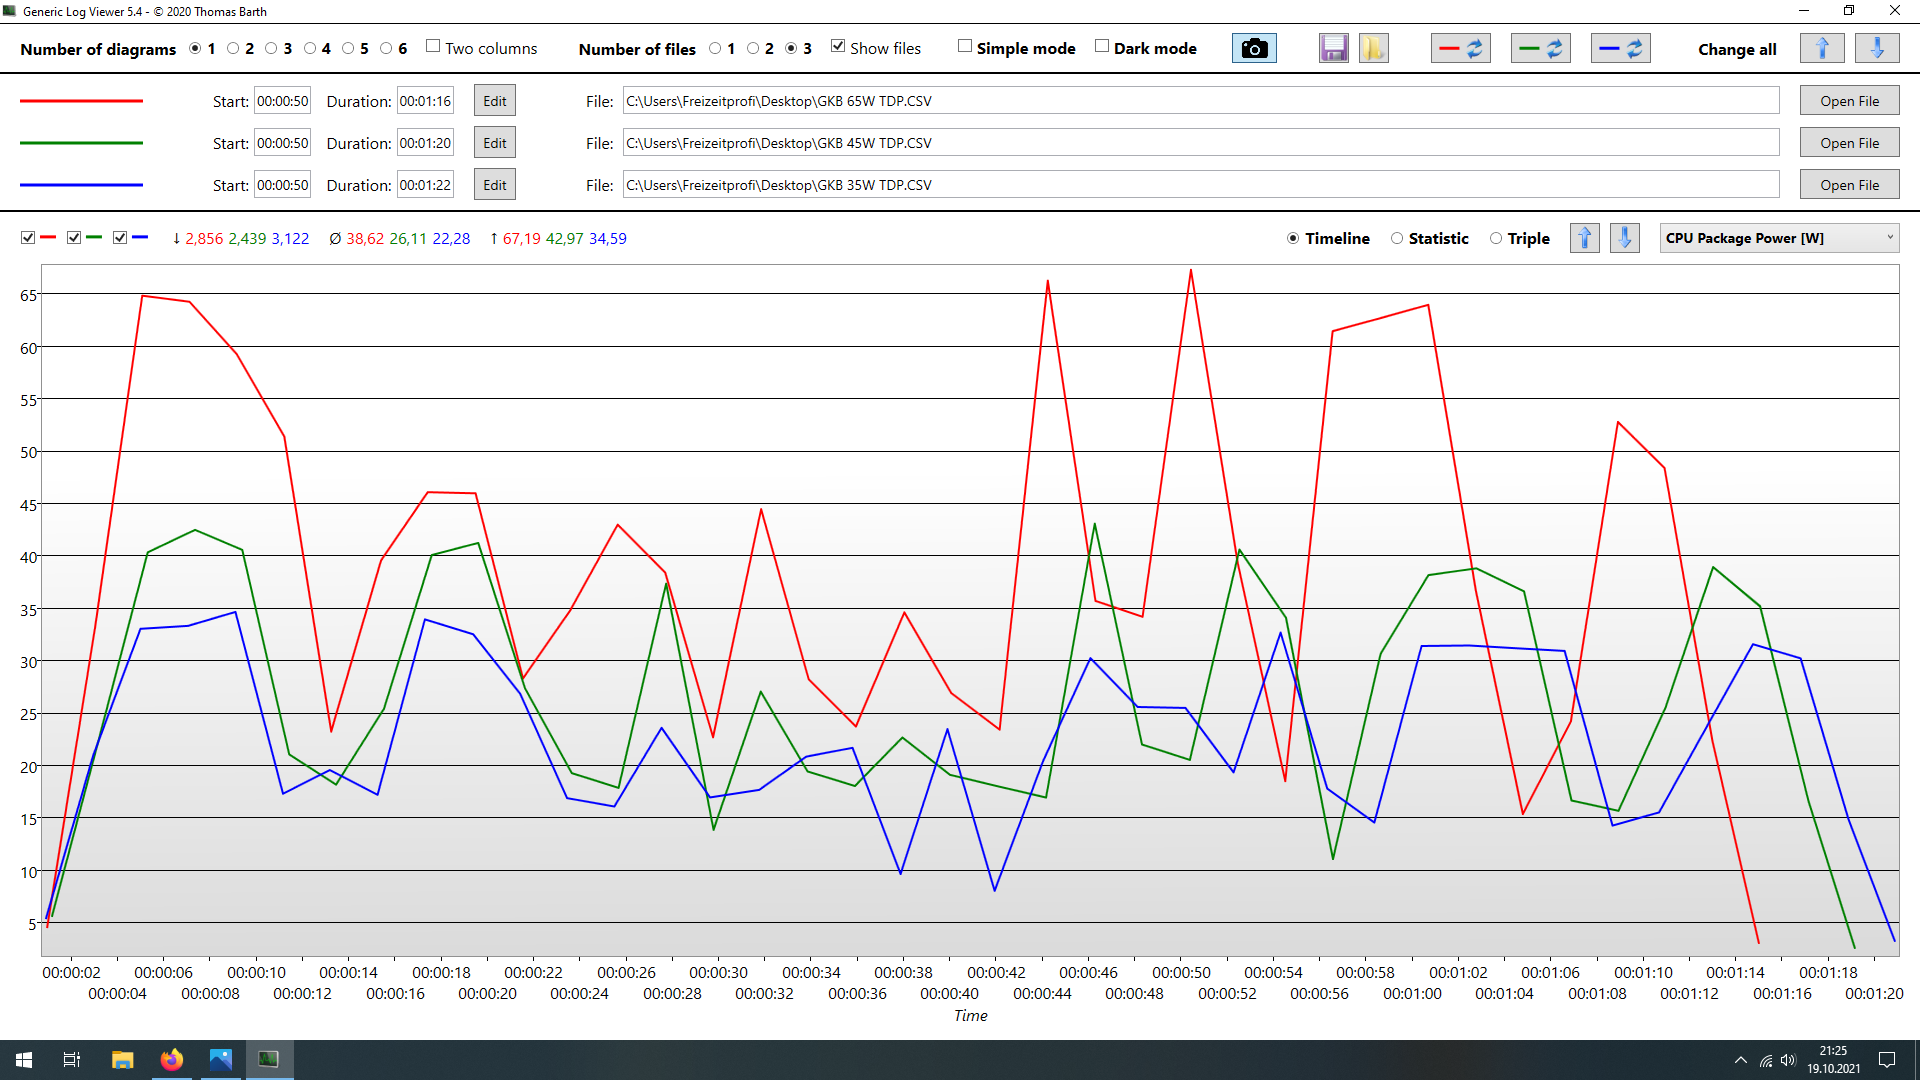Image resolution: width=1920 pixels, height=1080 pixels.
Task: Click the green line reload button
Action: pyautogui.click(x=1541, y=48)
